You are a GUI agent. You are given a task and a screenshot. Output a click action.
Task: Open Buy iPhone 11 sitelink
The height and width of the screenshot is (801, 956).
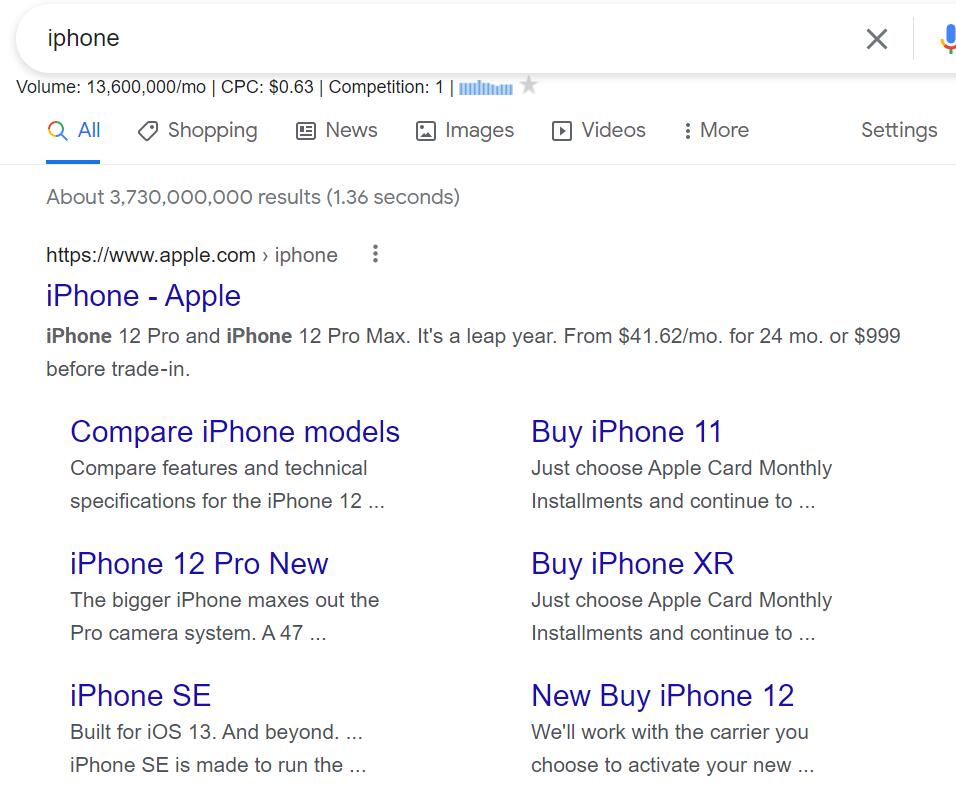tap(626, 432)
